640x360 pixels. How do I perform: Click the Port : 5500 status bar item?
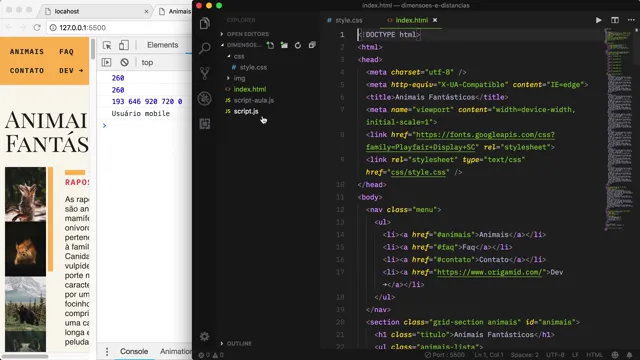445,355
